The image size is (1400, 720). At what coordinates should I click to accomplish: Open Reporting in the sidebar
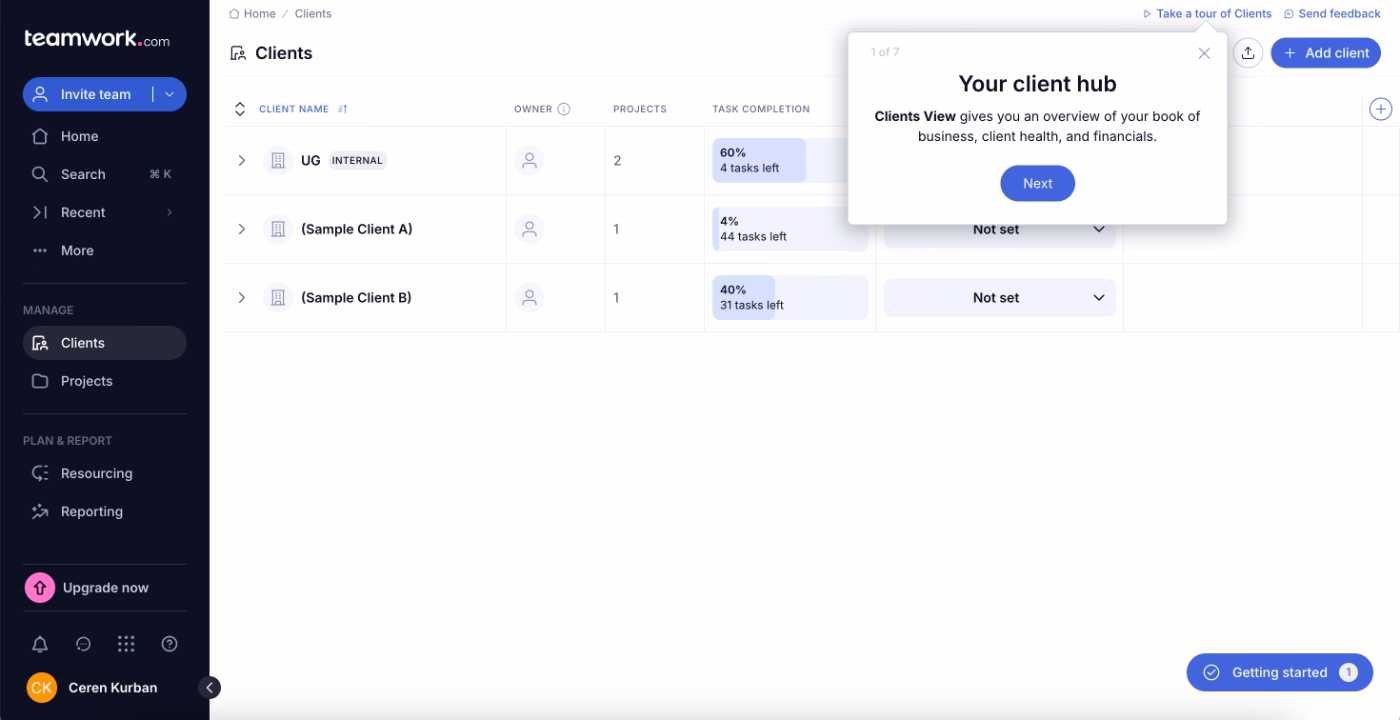(105, 511)
